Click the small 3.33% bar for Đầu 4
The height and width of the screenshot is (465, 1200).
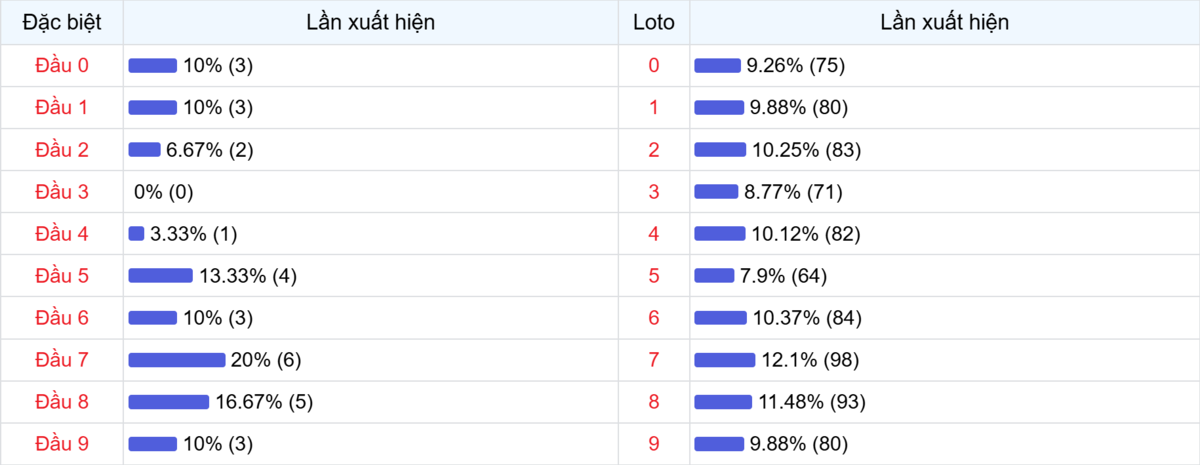click(x=136, y=234)
